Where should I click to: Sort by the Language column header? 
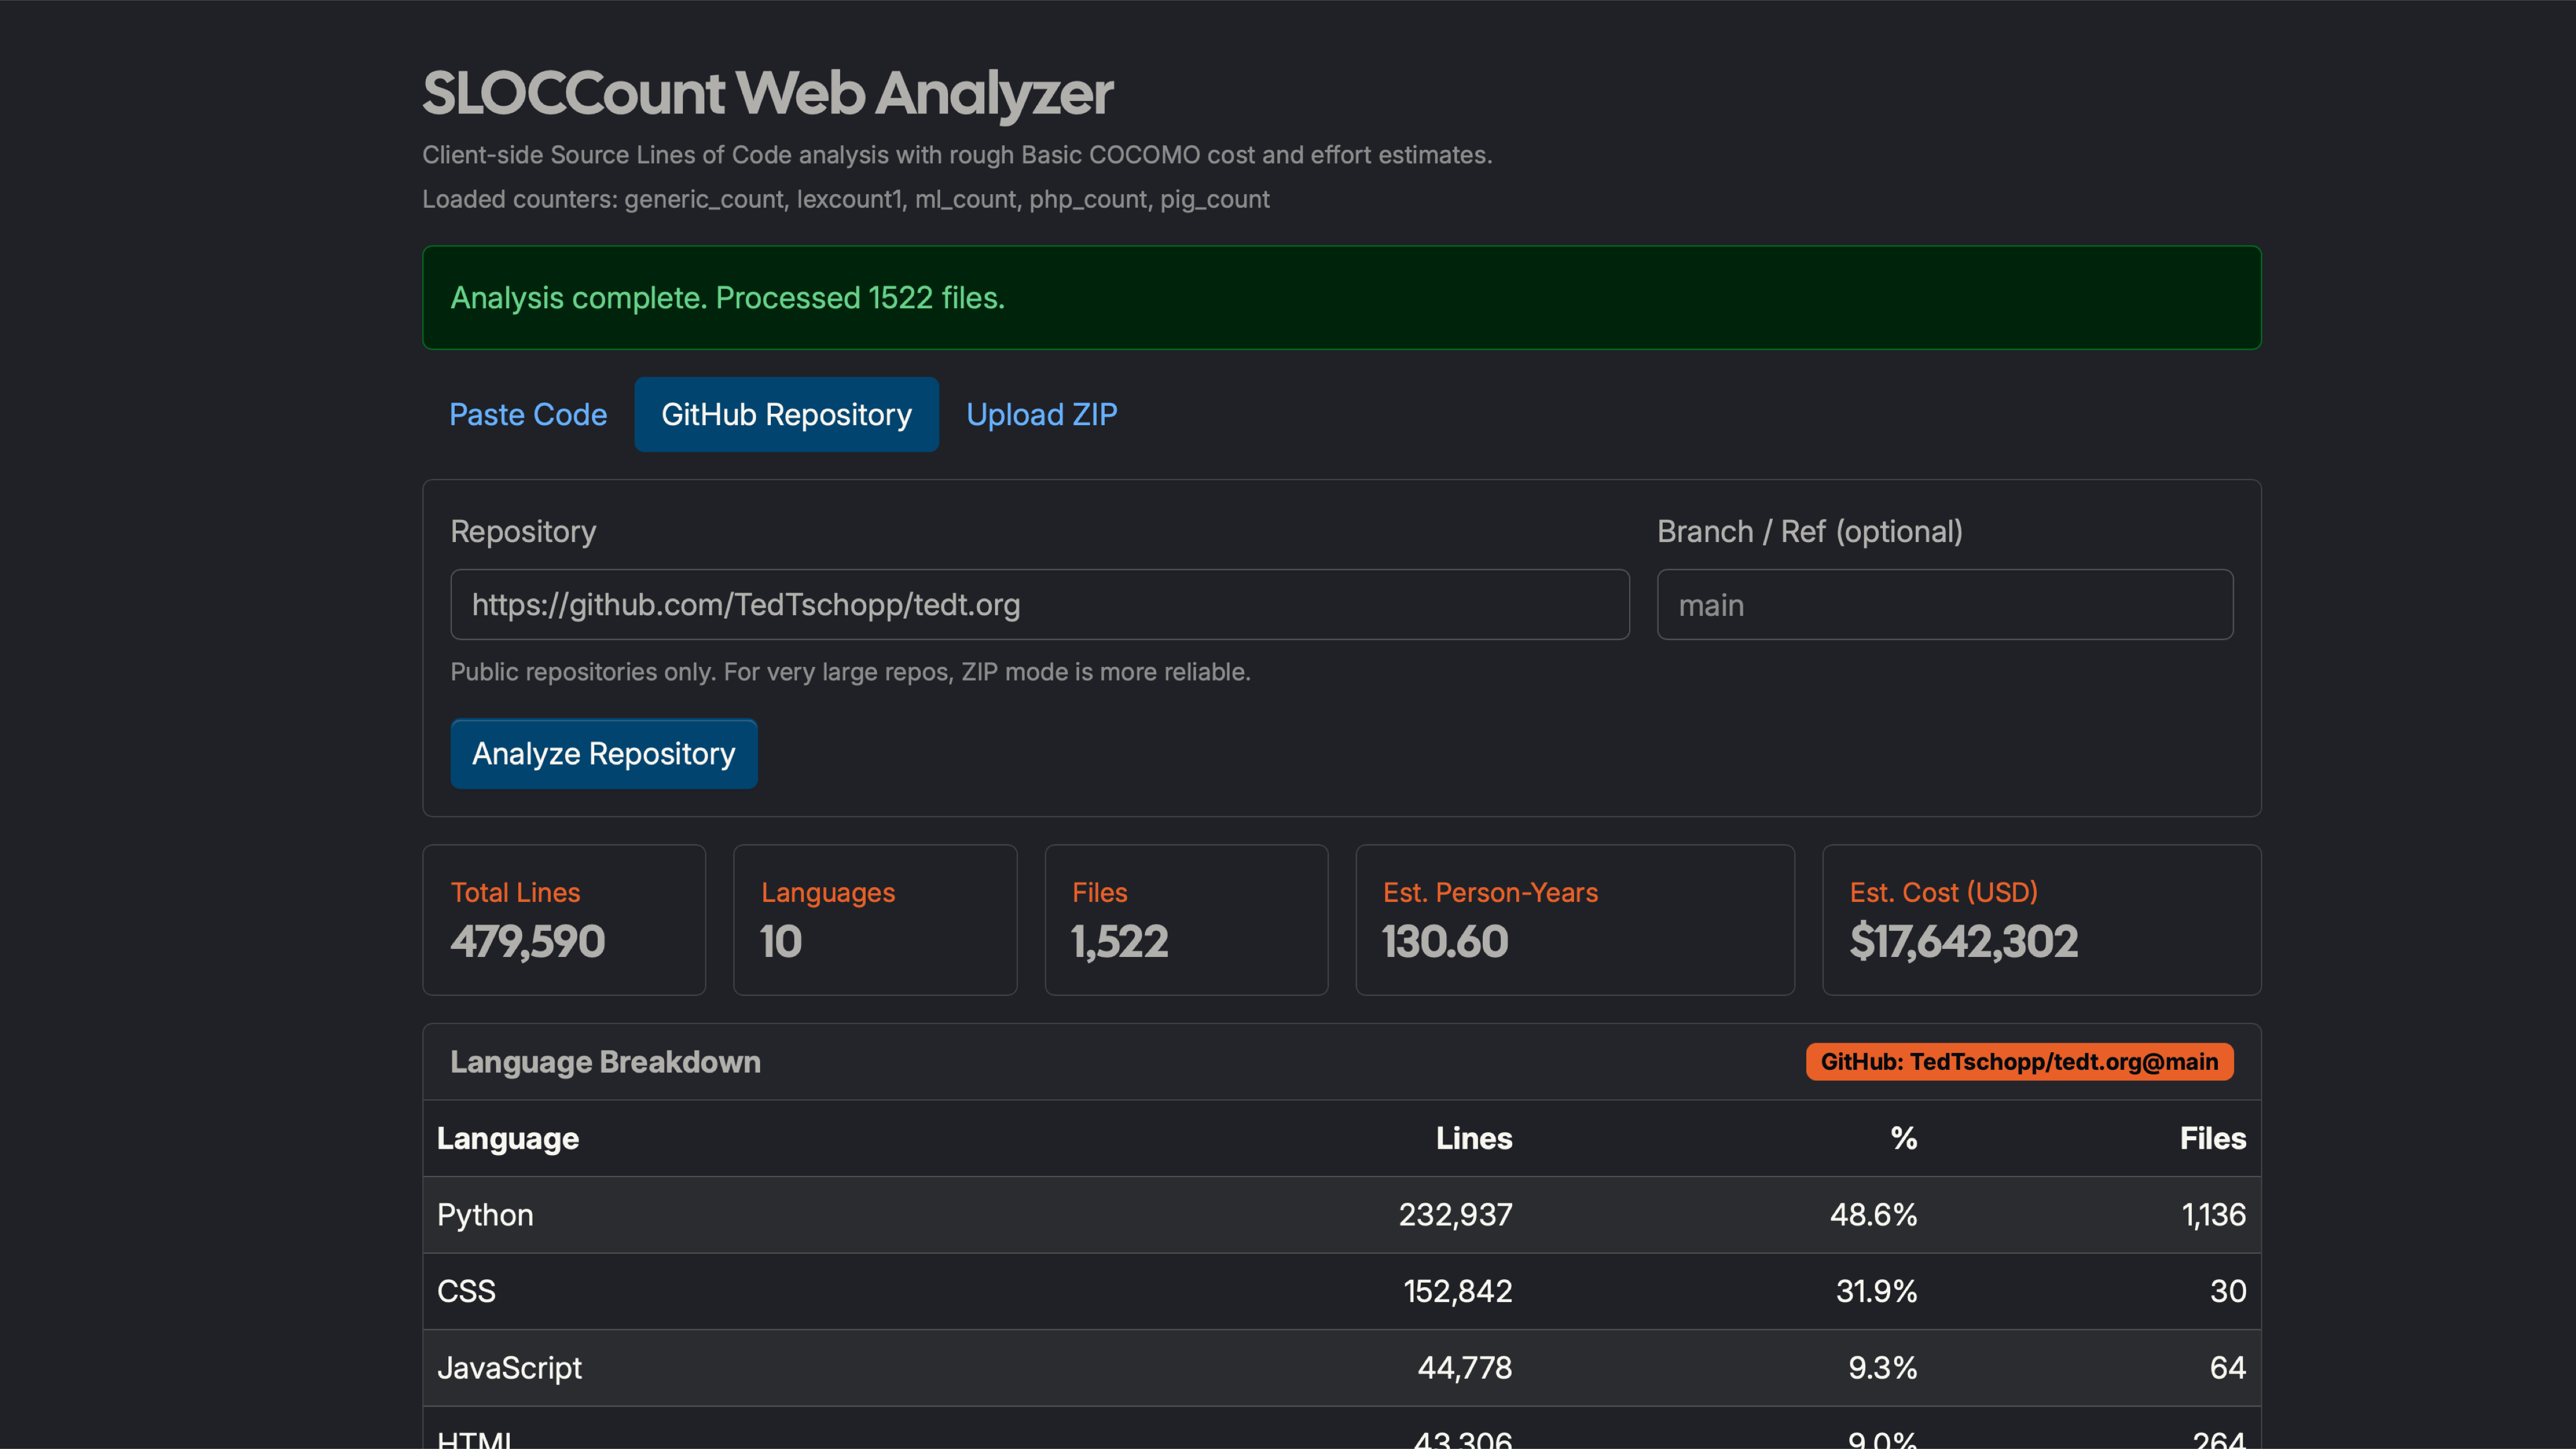pyautogui.click(x=508, y=1138)
